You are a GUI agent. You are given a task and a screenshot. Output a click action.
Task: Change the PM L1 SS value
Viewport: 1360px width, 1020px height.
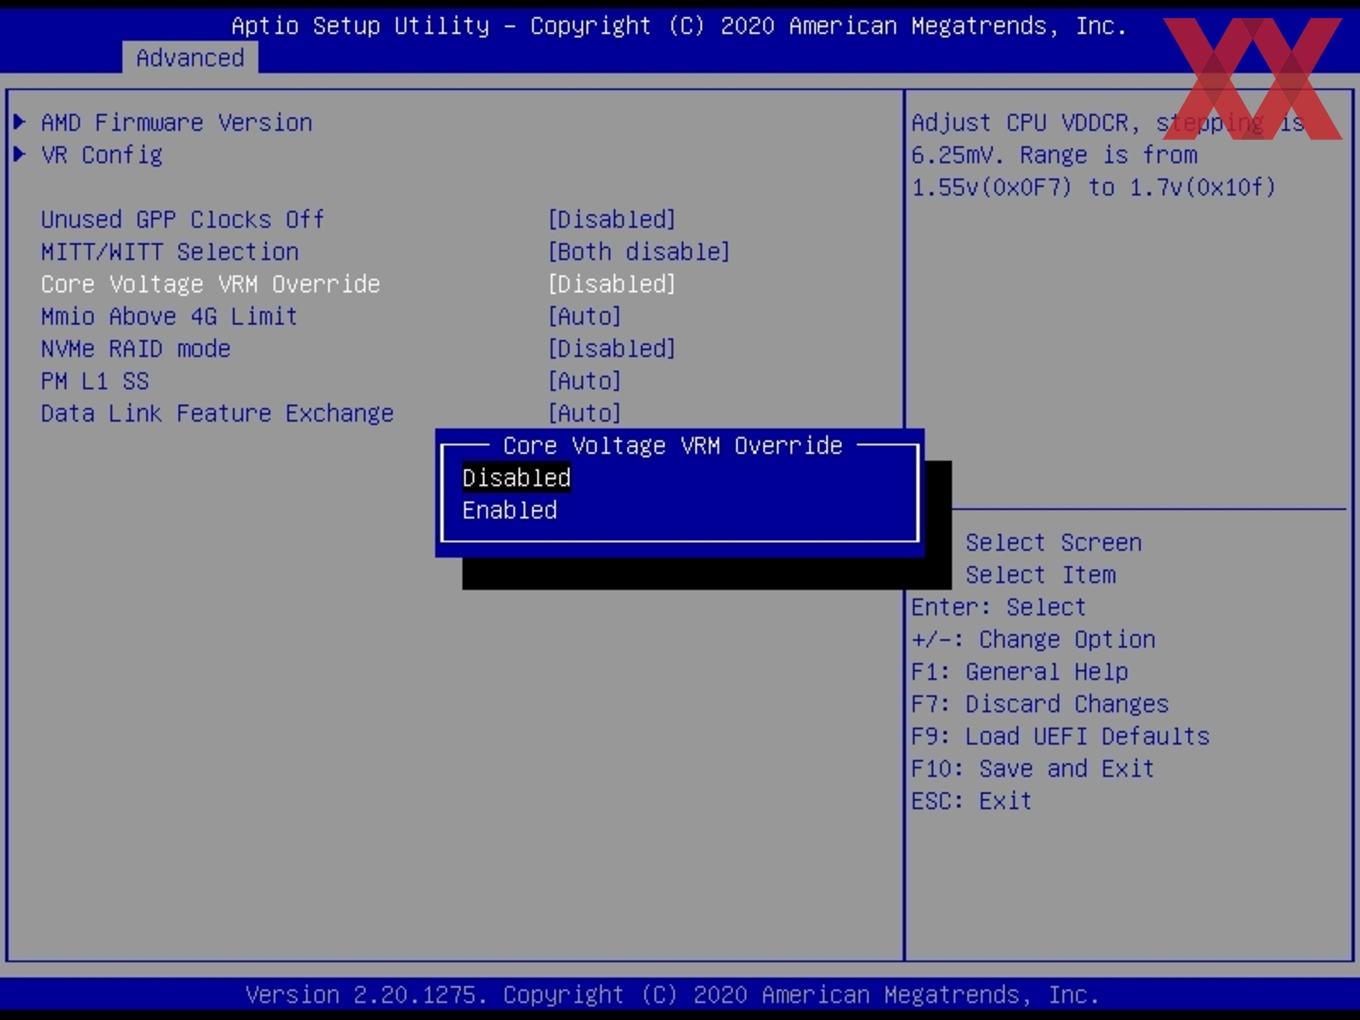(x=584, y=381)
